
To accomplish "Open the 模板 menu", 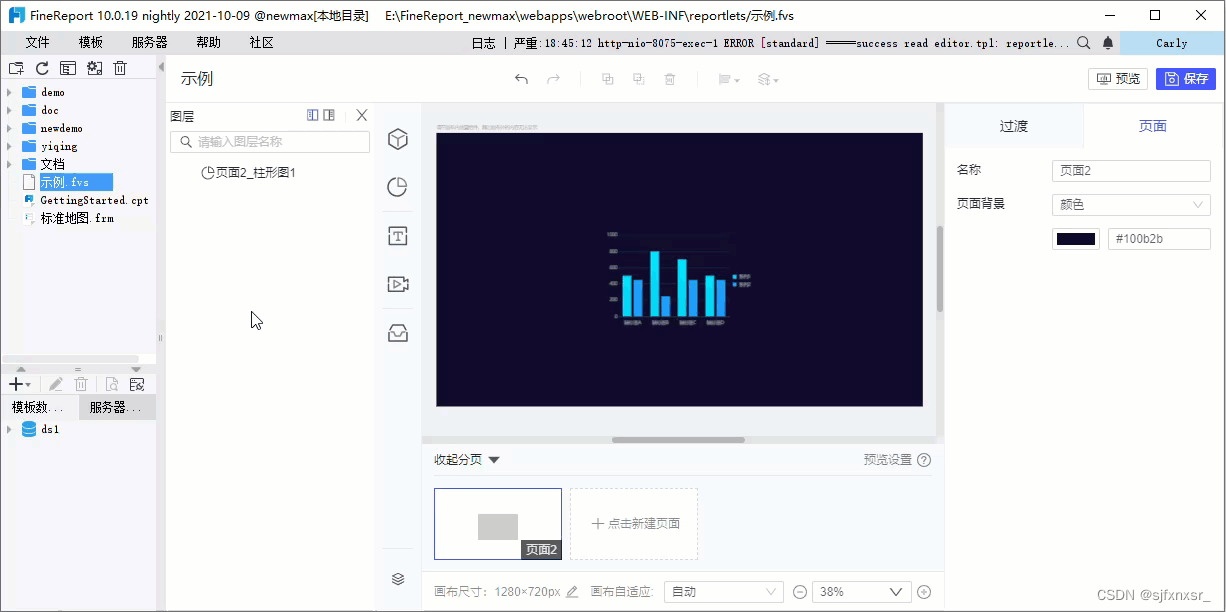I will 91,43.
